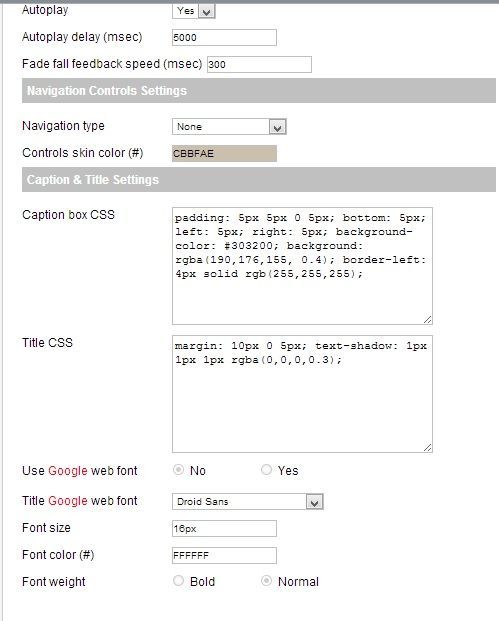The image size is (499, 621).
Task: Click the Fade fall feedback speed field
Action: (259, 65)
